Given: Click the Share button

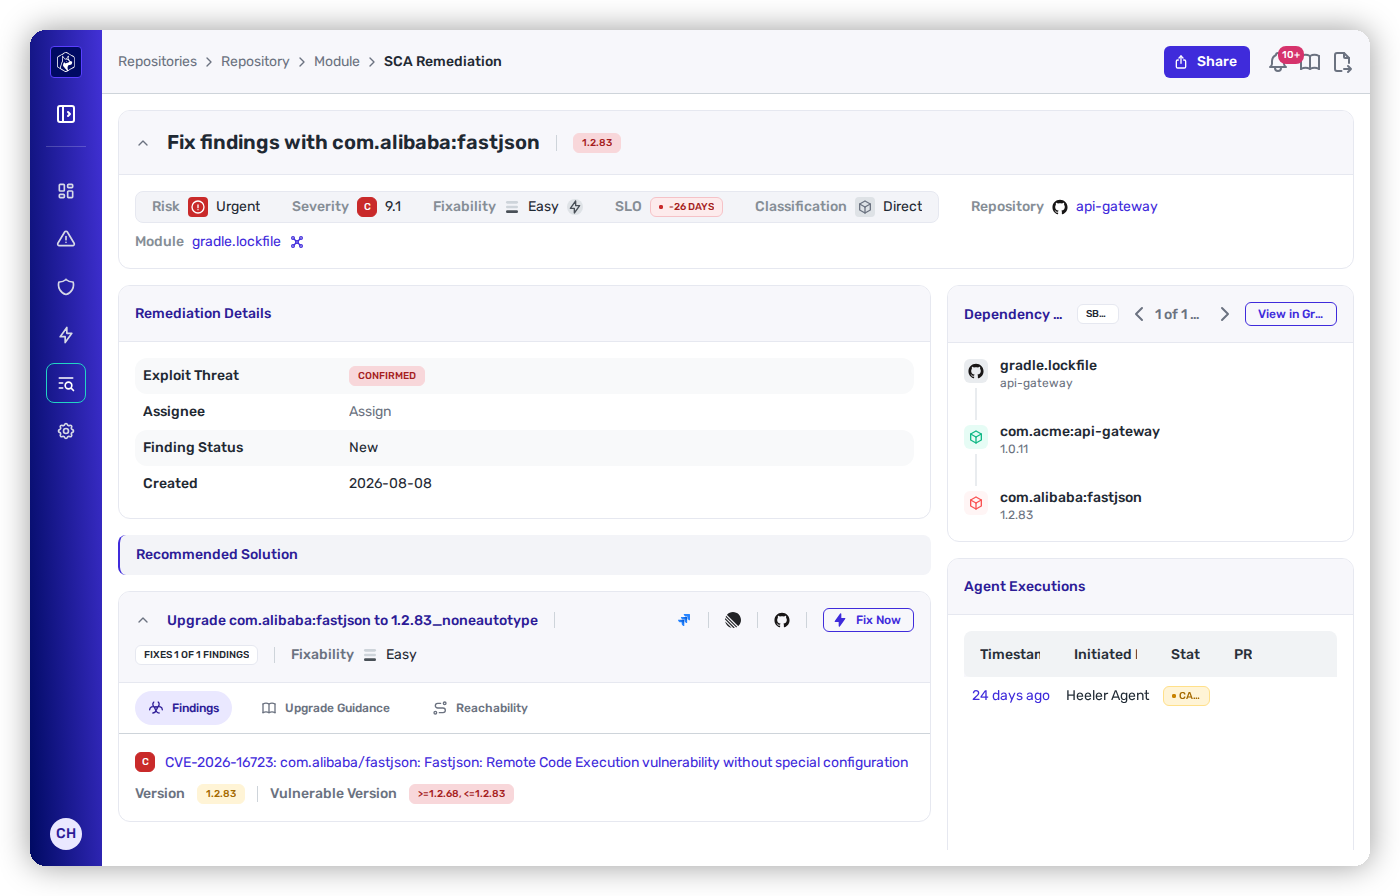Looking at the screenshot, I should point(1207,62).
